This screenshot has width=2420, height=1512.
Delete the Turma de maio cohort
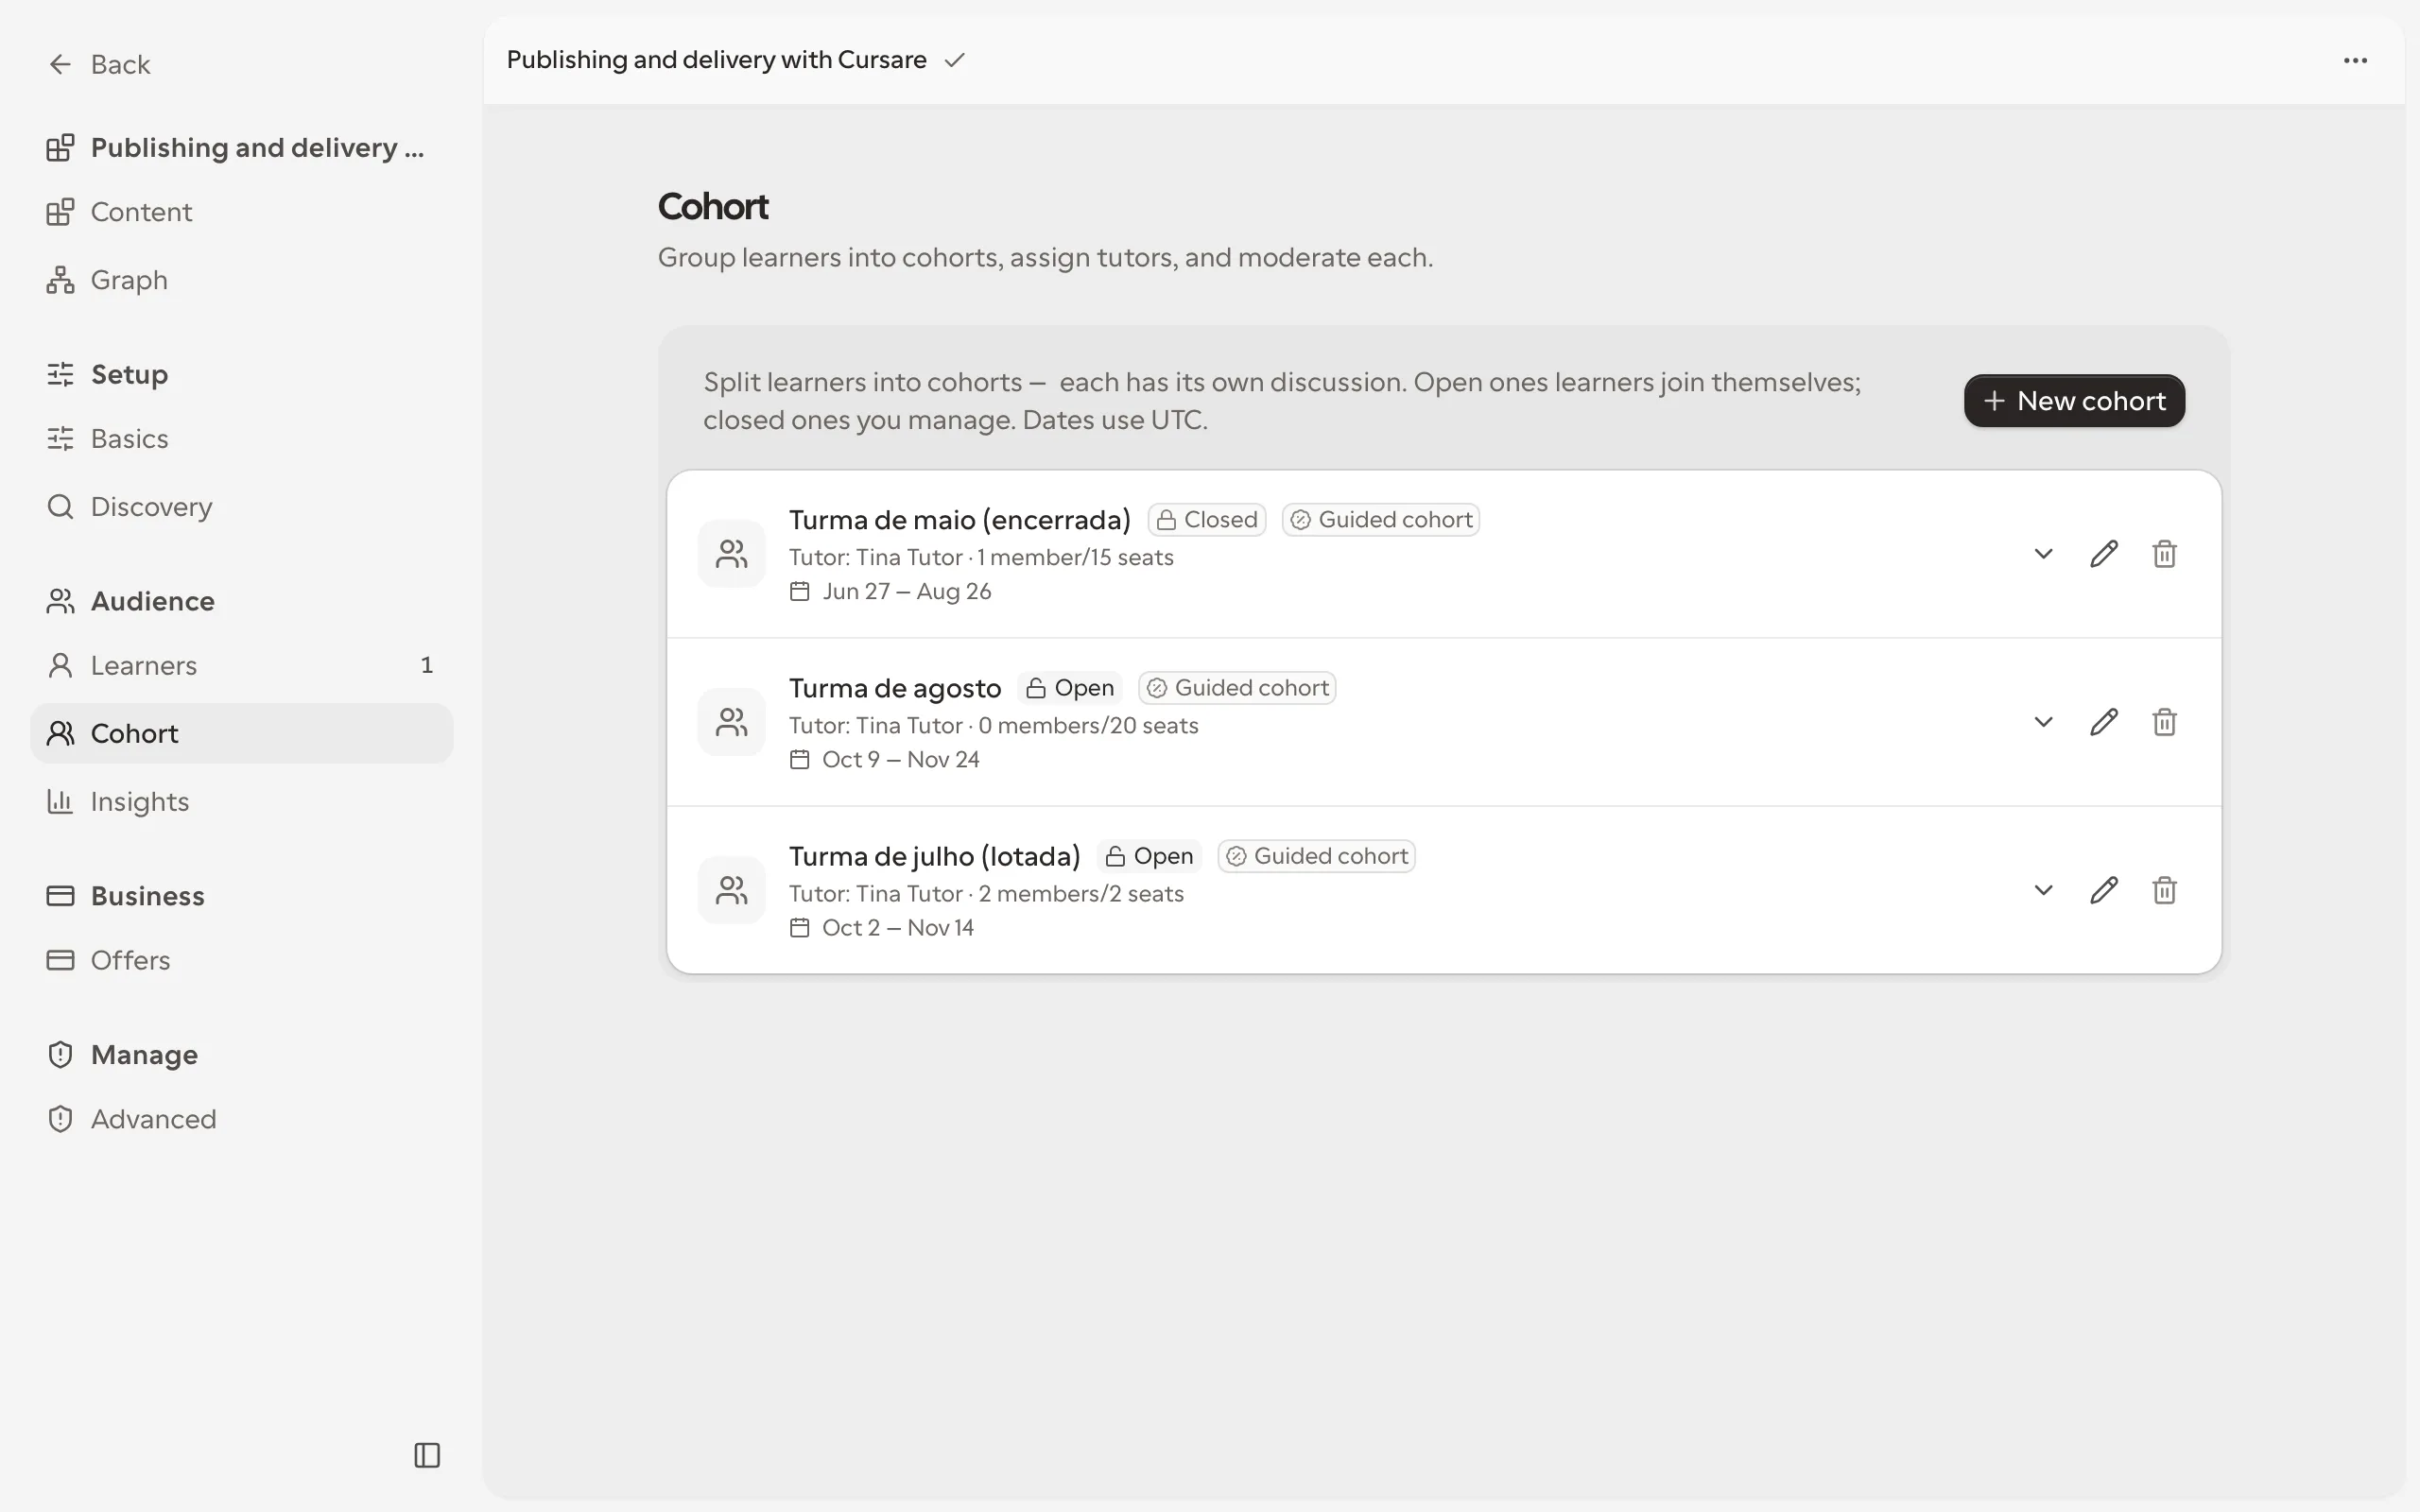(2164, 554)
